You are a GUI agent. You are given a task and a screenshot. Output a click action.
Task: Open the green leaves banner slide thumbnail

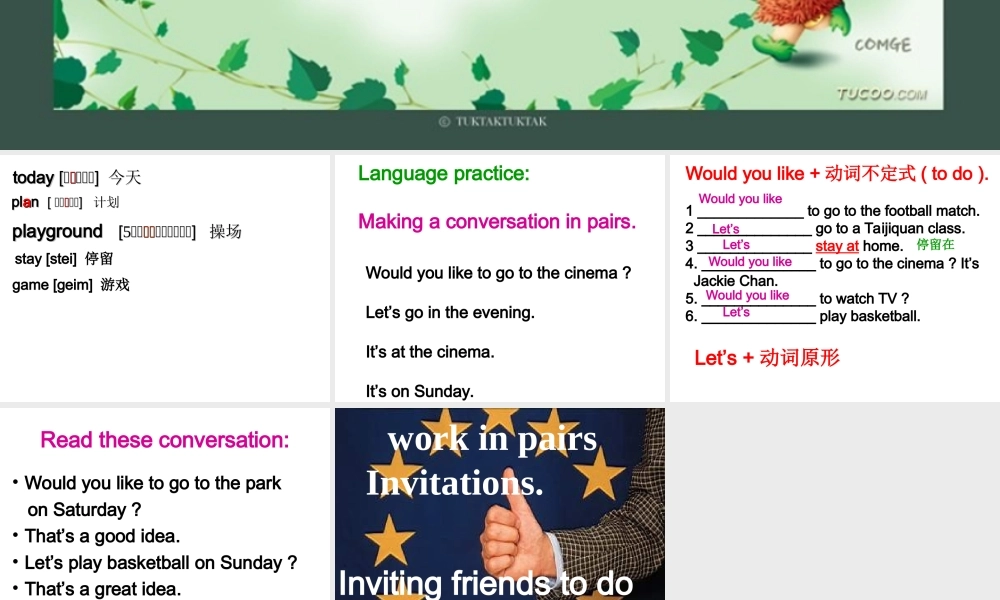click(x=500, y=75)
